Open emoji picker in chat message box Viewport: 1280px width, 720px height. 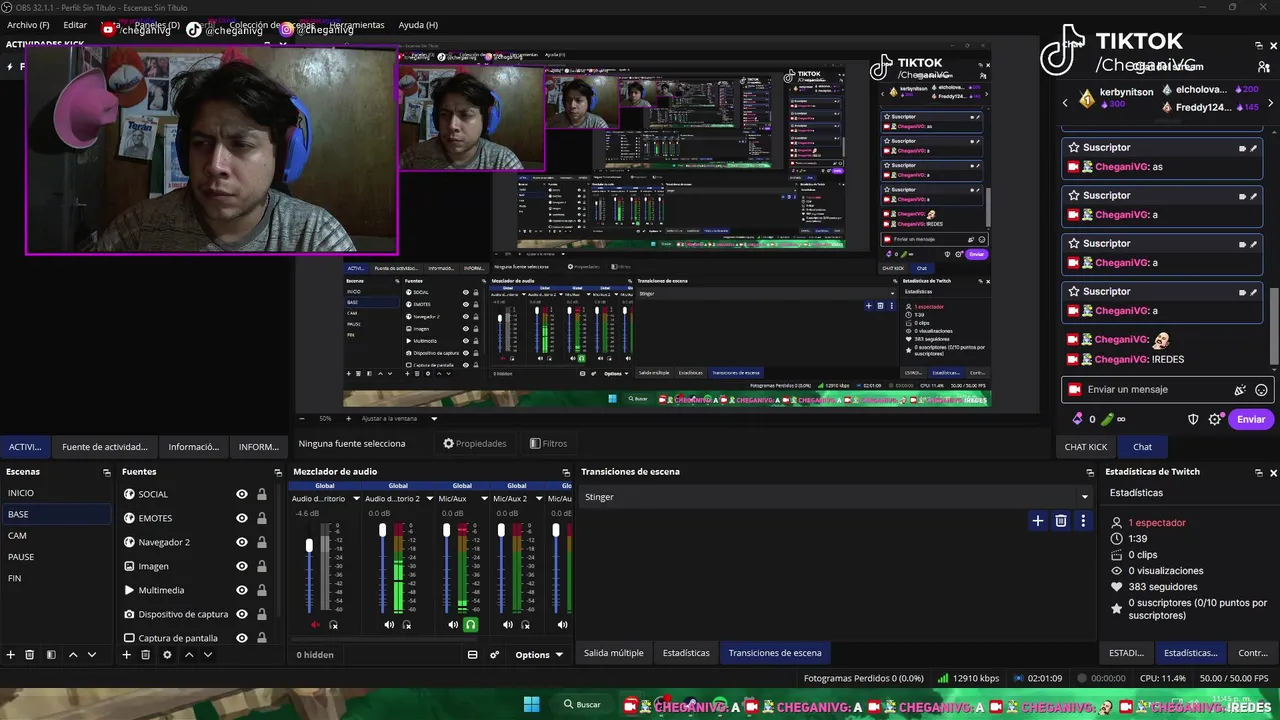pos(1262,390)
